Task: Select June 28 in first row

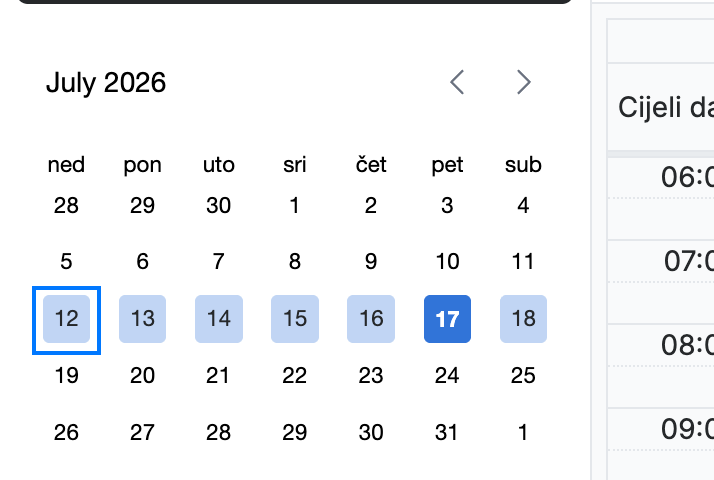Action: (x=66, y=205)
